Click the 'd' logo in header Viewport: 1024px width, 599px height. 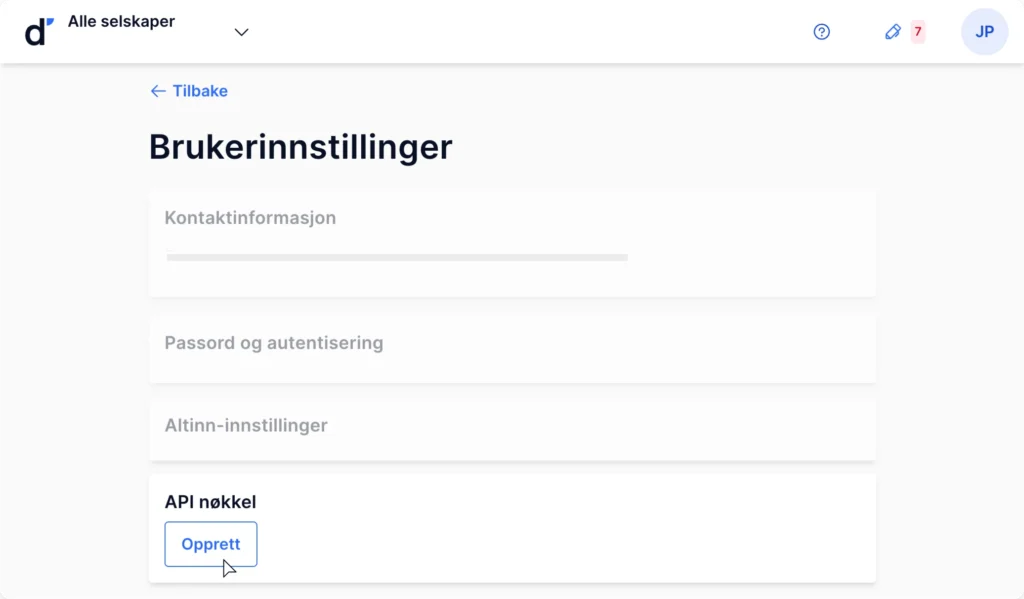click(39, 32)
